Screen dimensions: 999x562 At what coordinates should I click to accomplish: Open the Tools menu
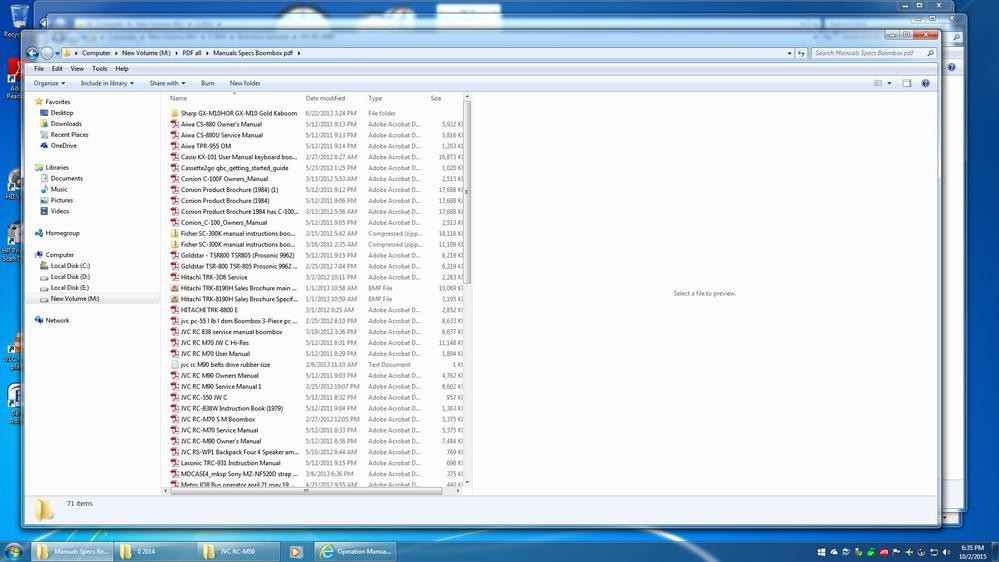pos(99,69)
